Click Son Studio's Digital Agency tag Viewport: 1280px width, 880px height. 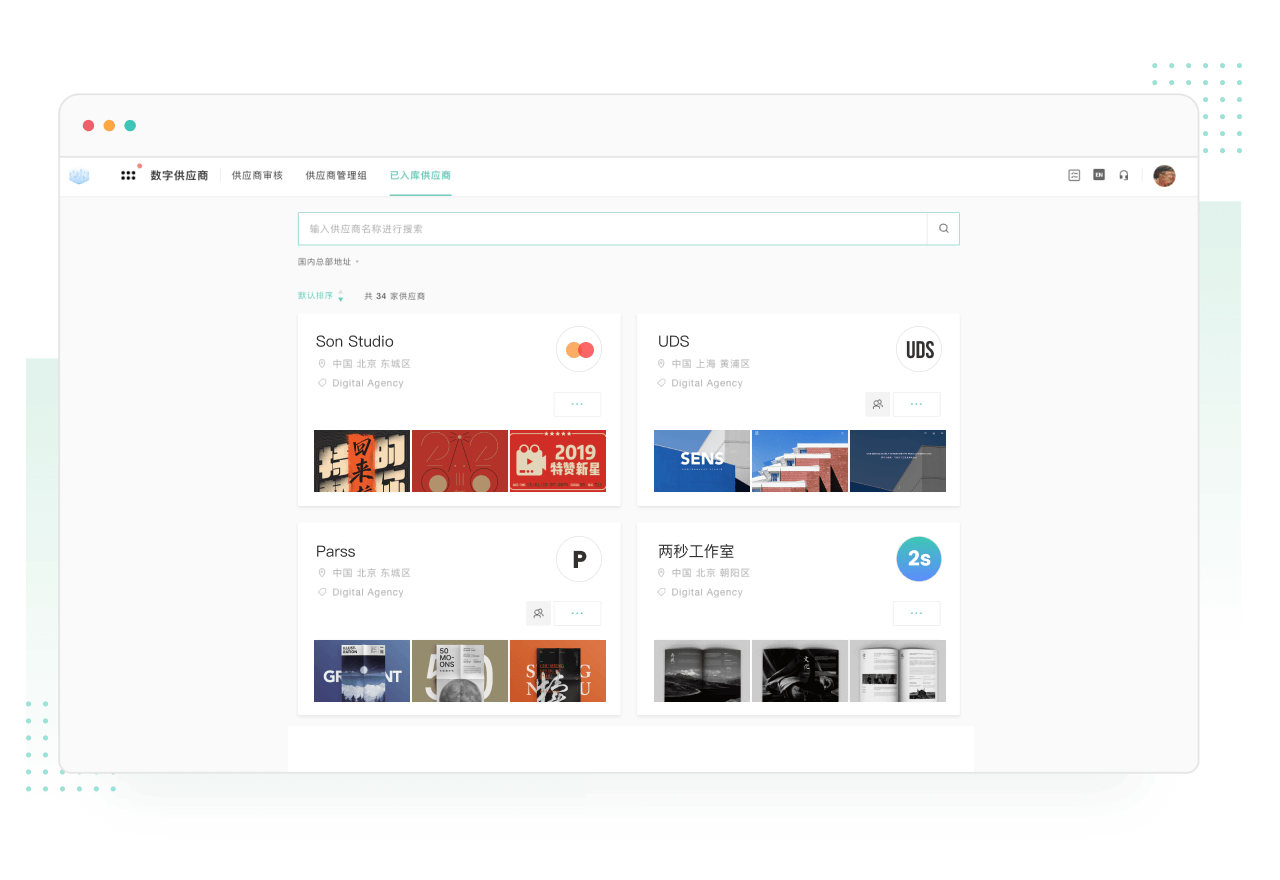pyautogui.click(x=368, y=383)
